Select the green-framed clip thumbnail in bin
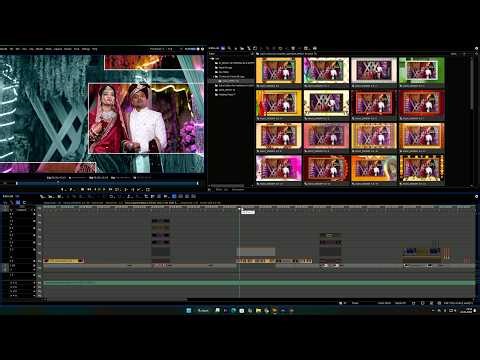 pos(421,70)
